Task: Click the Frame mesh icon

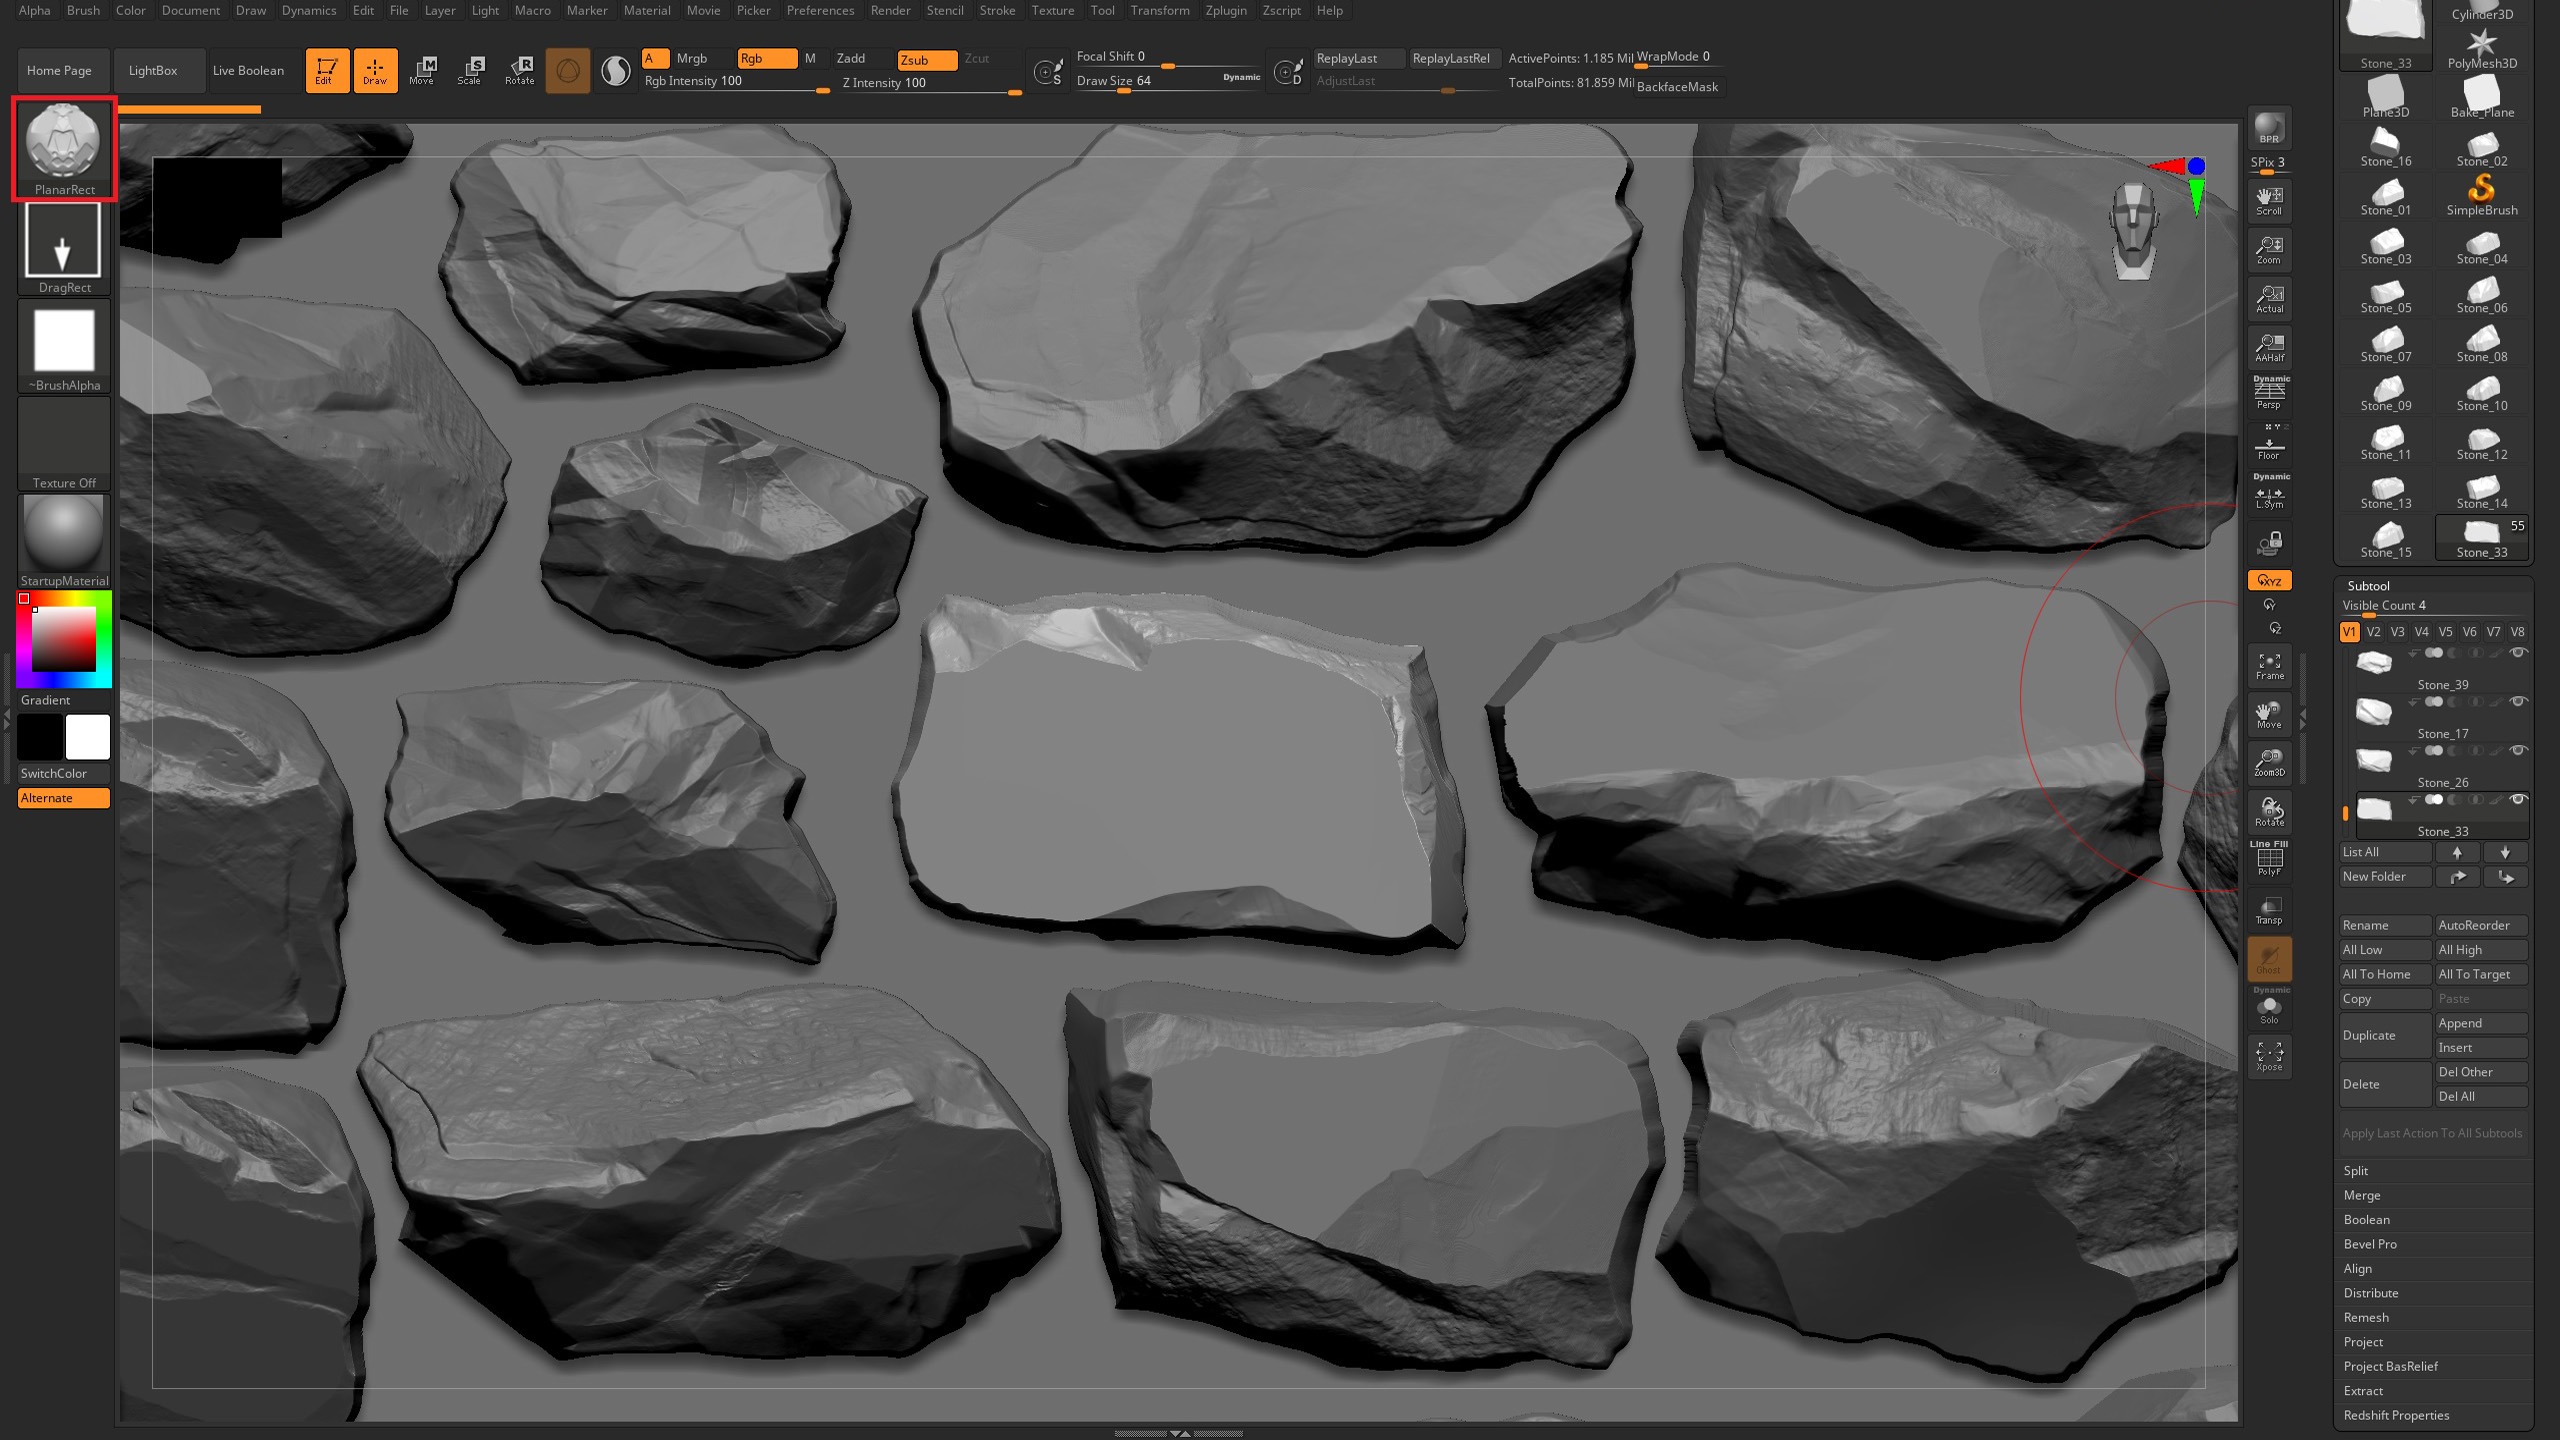Action: (2269, 665)
